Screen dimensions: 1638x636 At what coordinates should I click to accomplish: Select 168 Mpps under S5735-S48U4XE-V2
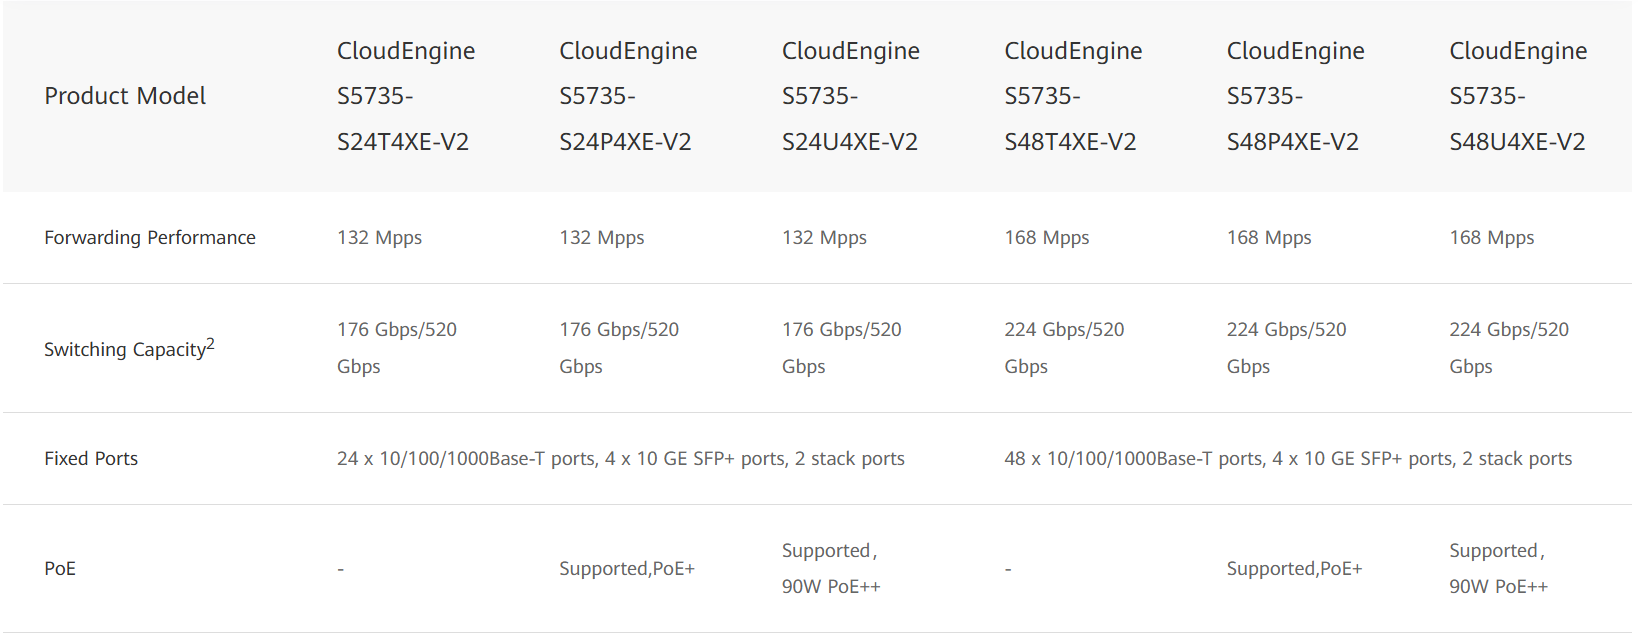[1491, 238]
